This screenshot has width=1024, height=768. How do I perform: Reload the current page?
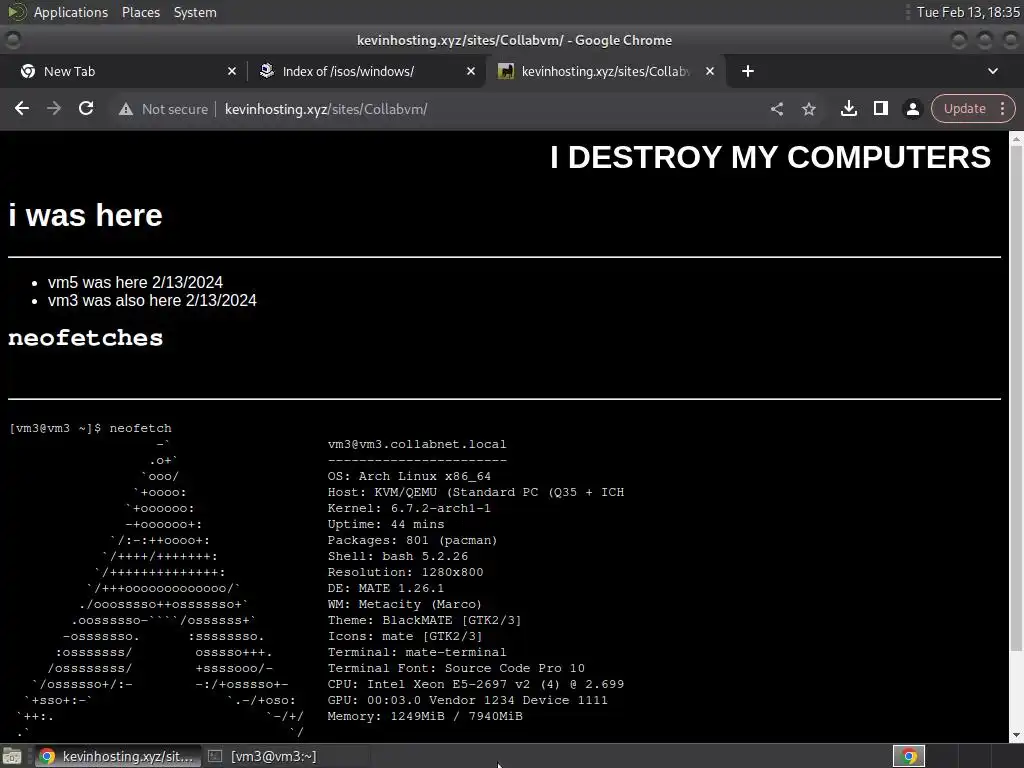point(86,109)
